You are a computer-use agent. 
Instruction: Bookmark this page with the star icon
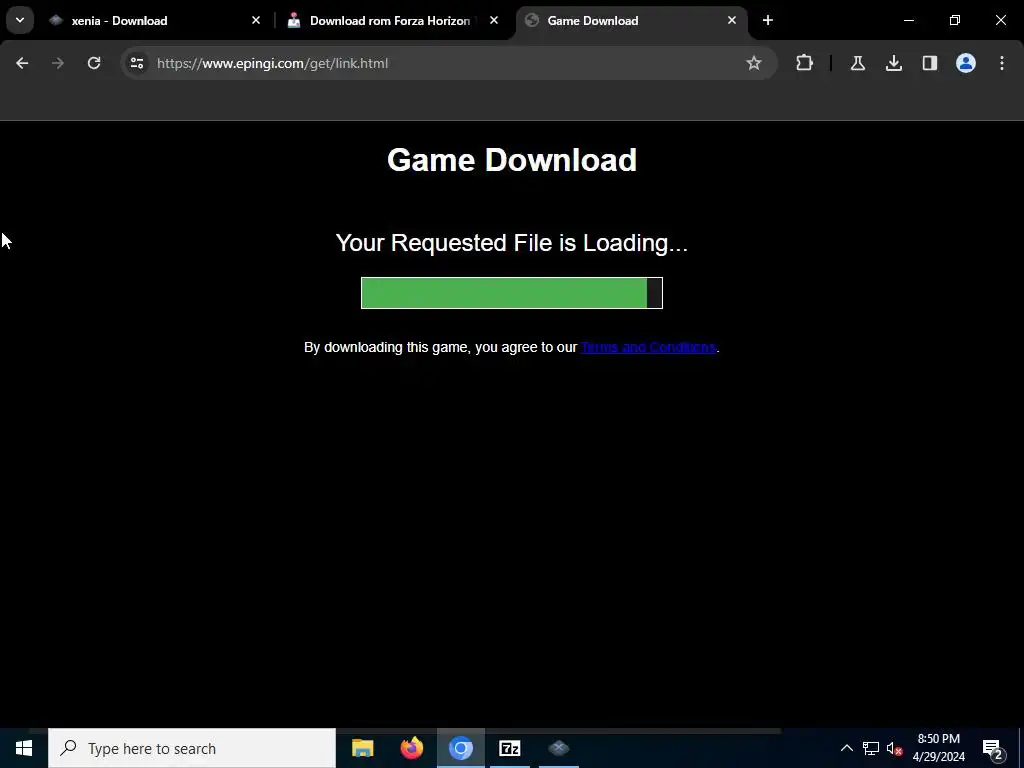coord(754,63)
